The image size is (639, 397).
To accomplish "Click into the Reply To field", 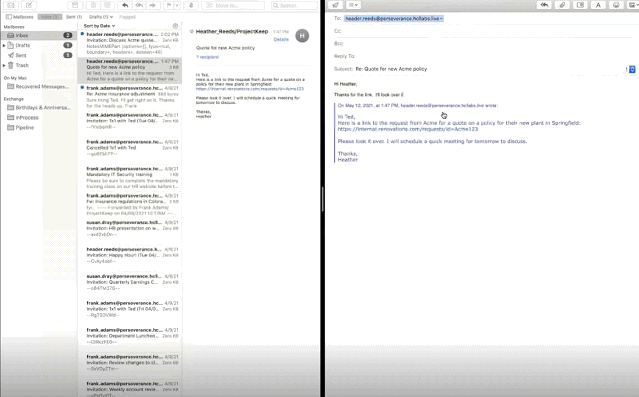I will 495,56.
